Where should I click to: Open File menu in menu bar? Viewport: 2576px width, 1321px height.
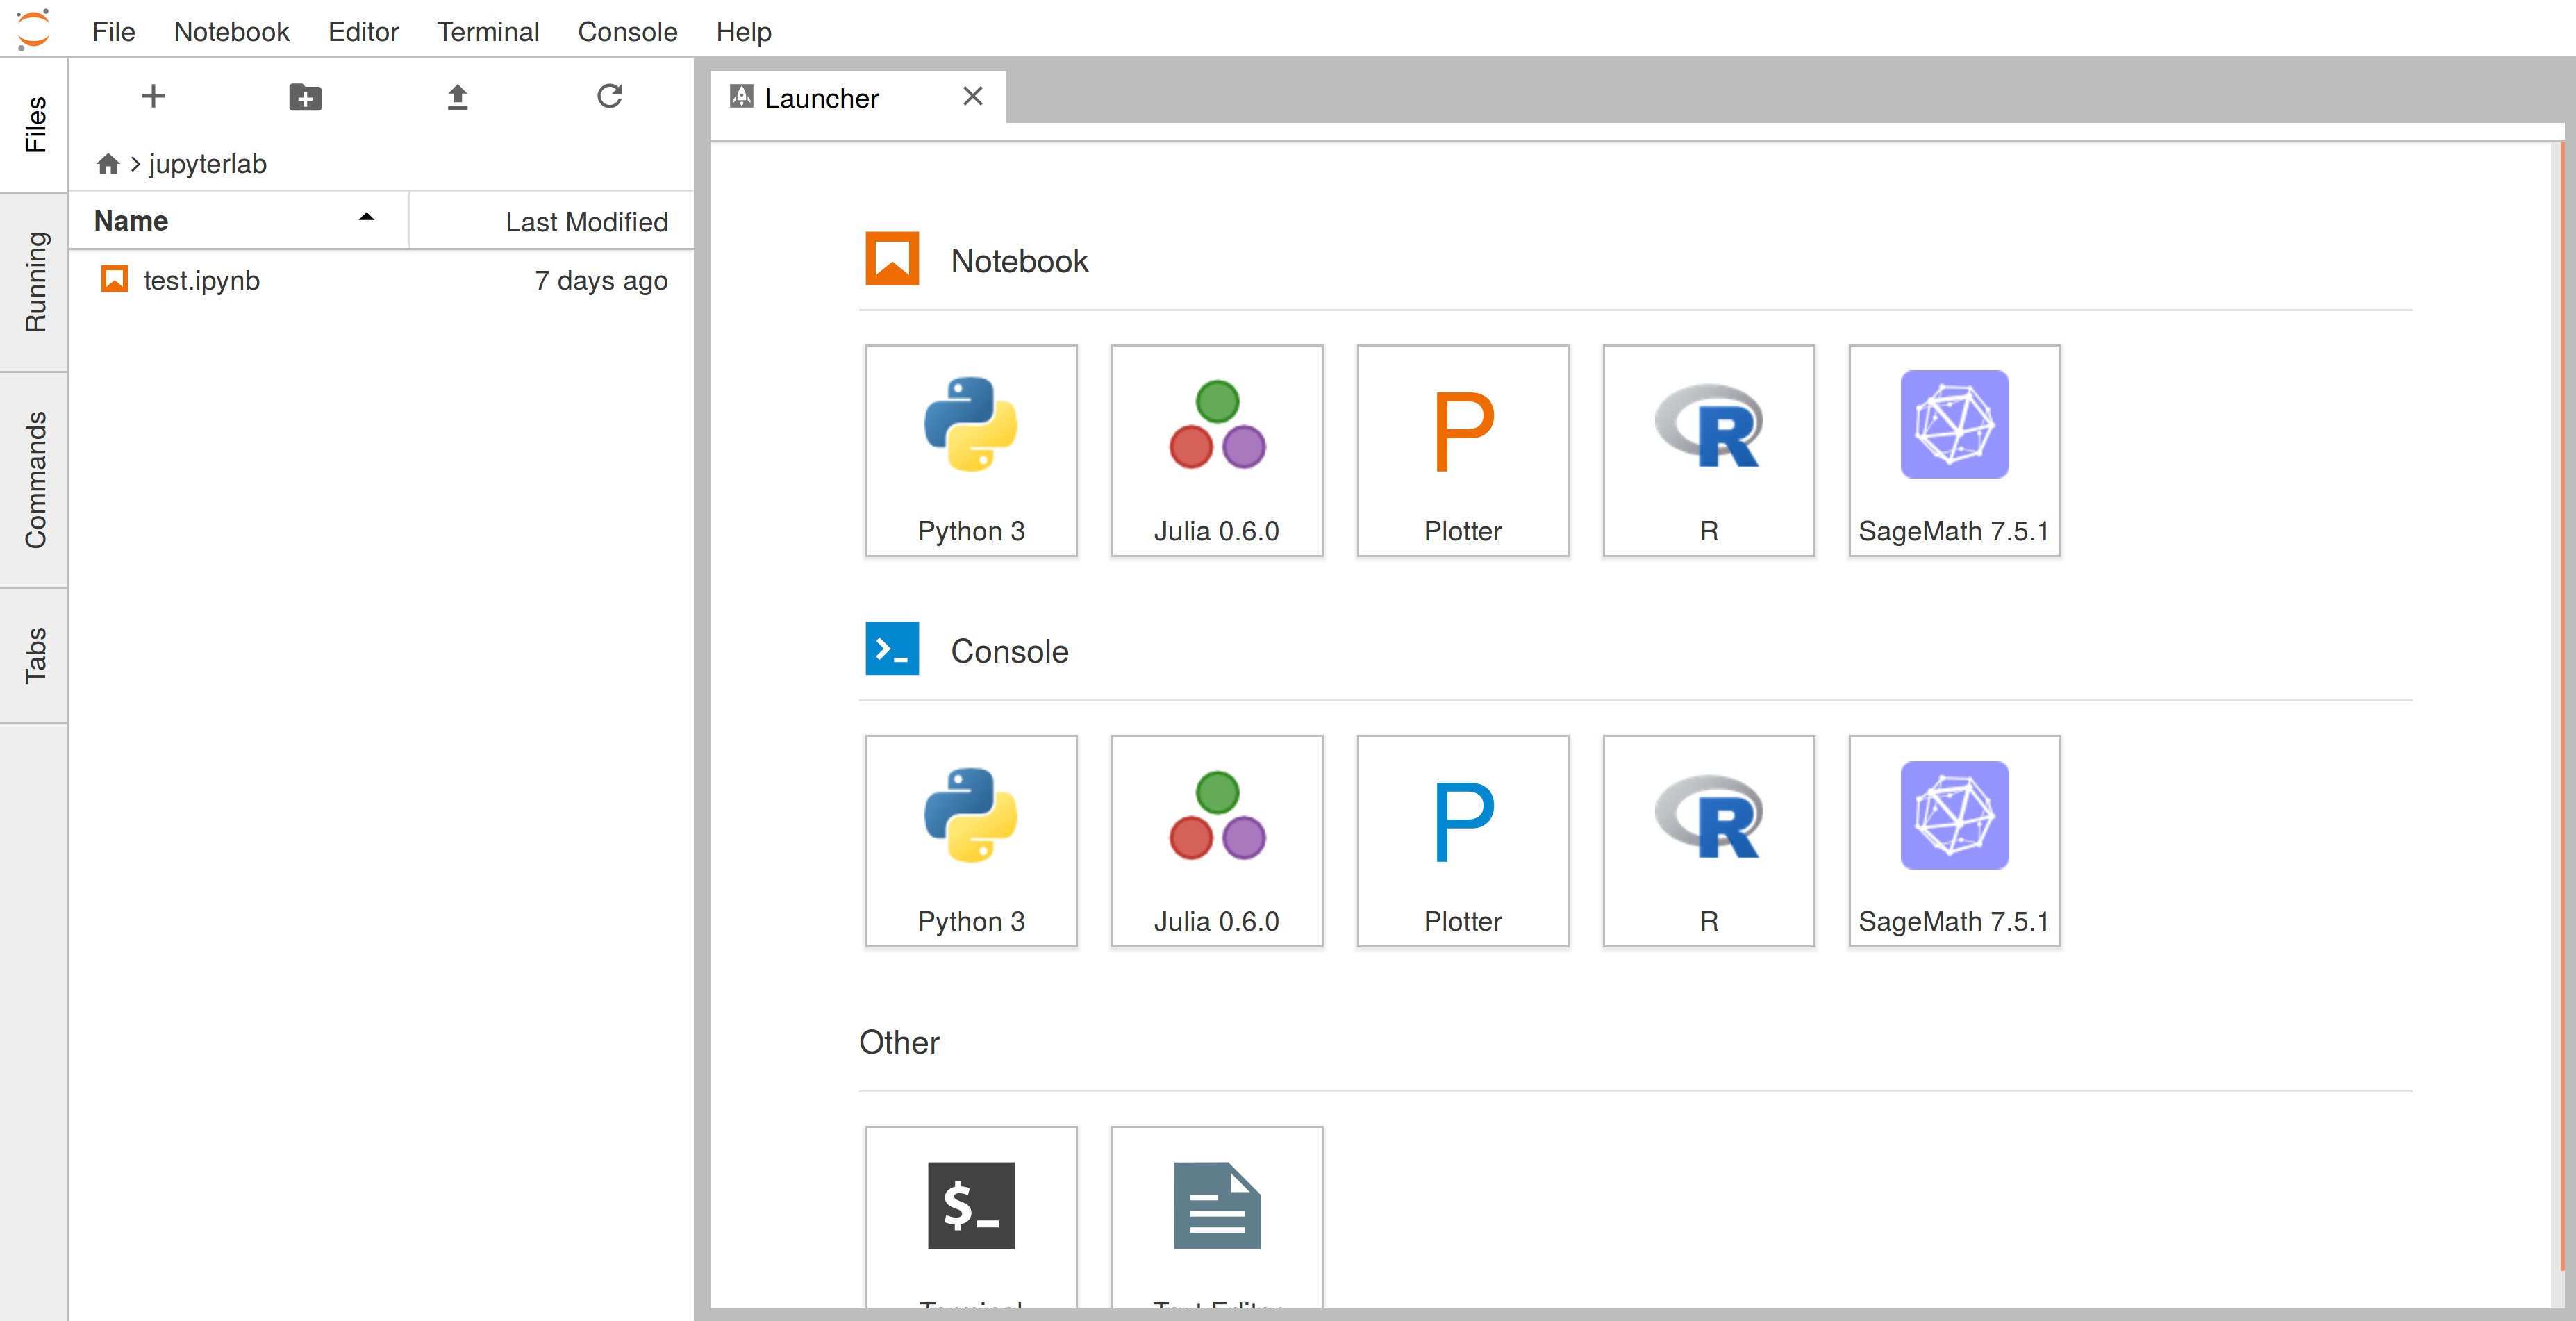[116, 31]
